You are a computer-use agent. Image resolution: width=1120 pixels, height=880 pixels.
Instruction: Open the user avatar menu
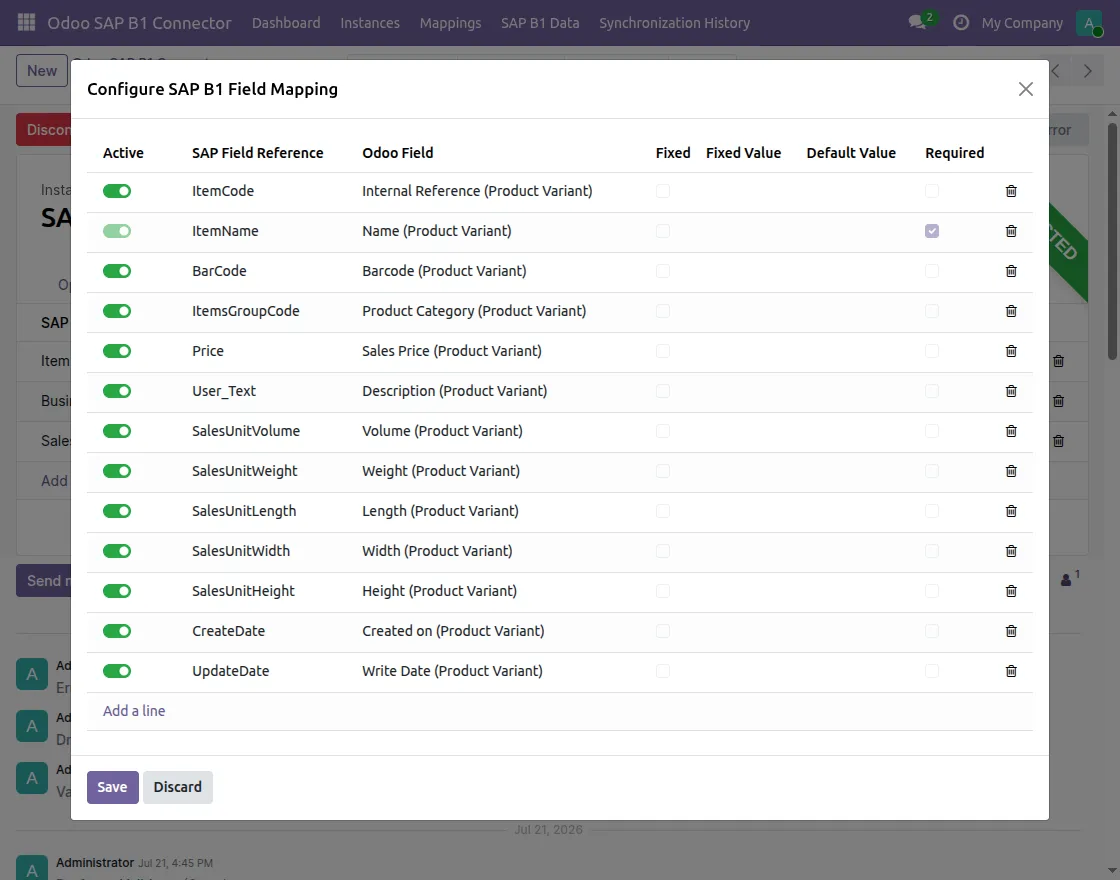tap(1089, 23)
